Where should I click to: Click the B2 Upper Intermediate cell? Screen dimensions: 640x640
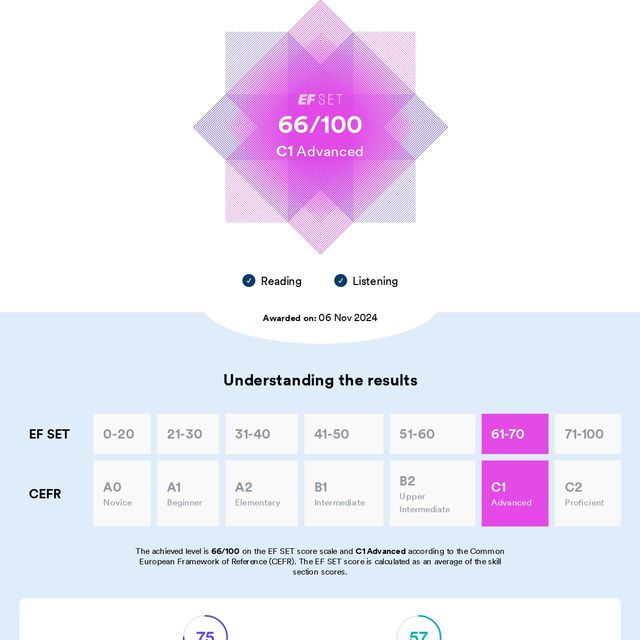coord(432,493)
